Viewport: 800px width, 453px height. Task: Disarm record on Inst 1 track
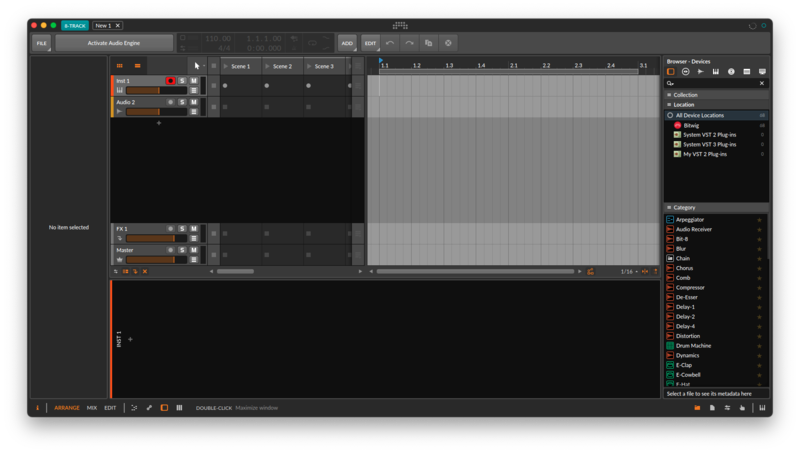coord(170,81)
